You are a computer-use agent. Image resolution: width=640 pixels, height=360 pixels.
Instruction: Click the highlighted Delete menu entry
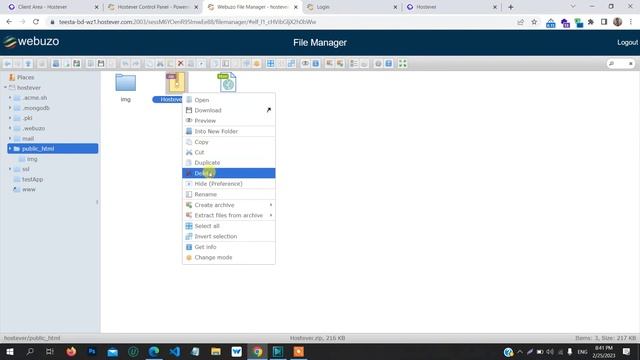[229, 173]
